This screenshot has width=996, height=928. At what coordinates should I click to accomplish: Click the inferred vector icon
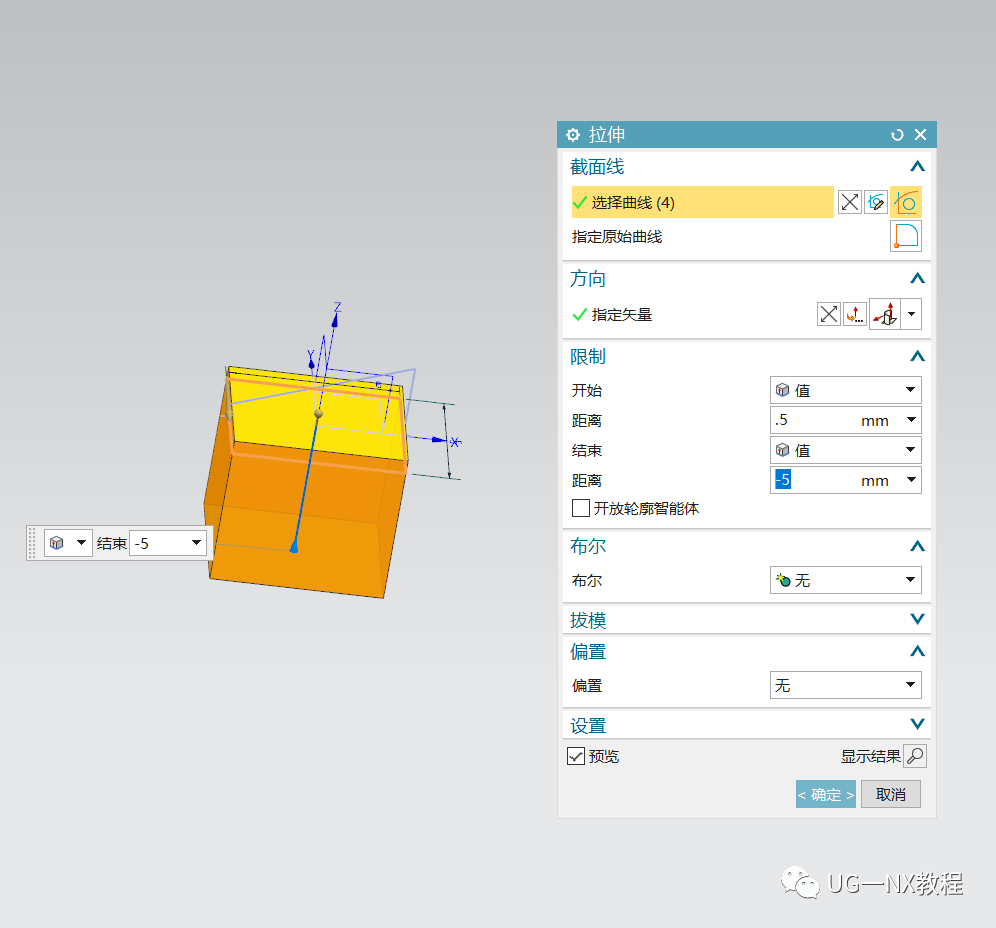885,314
